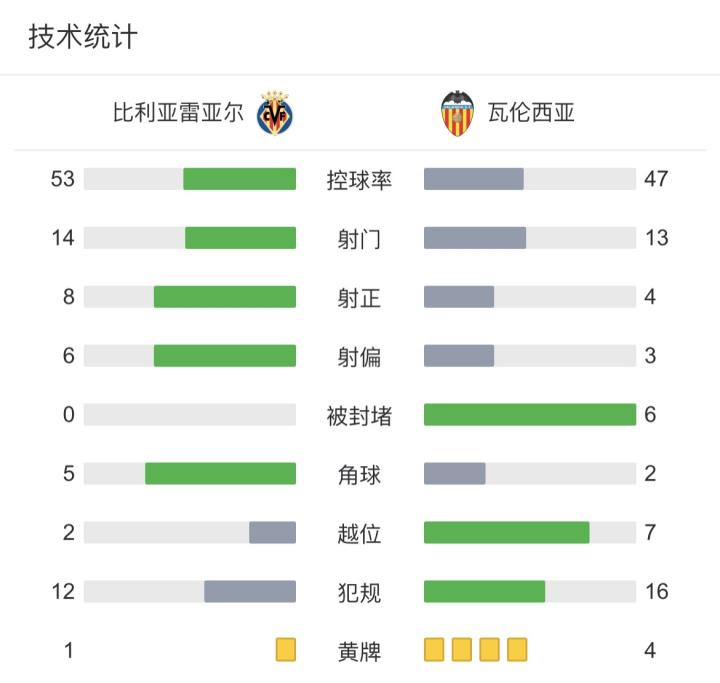Click Valencia's first yellow card icon

(434, 651)
